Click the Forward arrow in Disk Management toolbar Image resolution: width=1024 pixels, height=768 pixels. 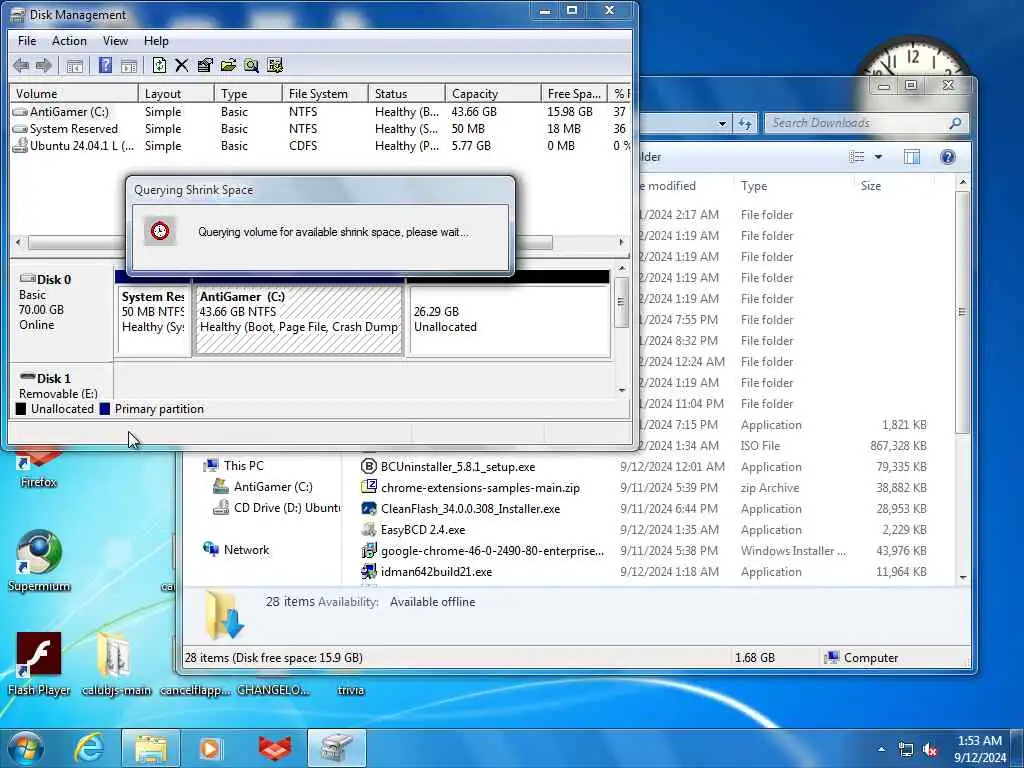pos(44,65)
